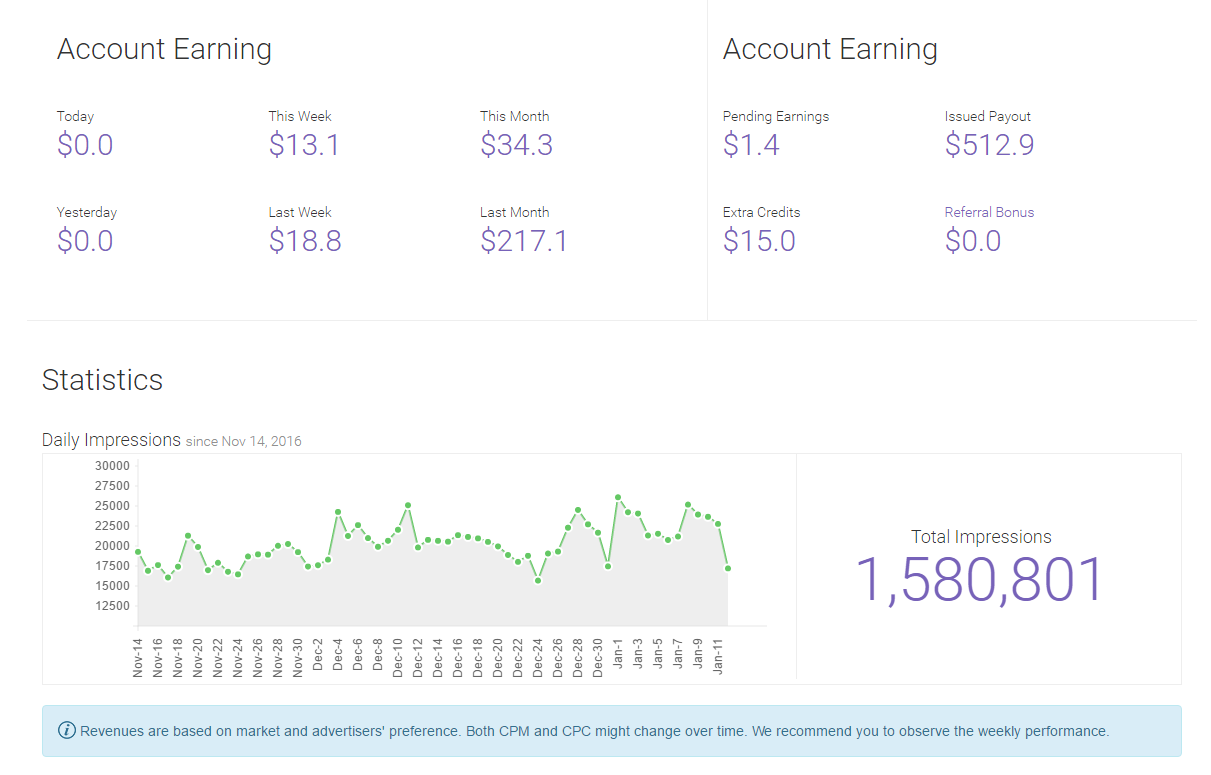Viewport: 1211px width, 775px height.
Task: Click the 30000 y-axis label
Action: tap(112, 466)
